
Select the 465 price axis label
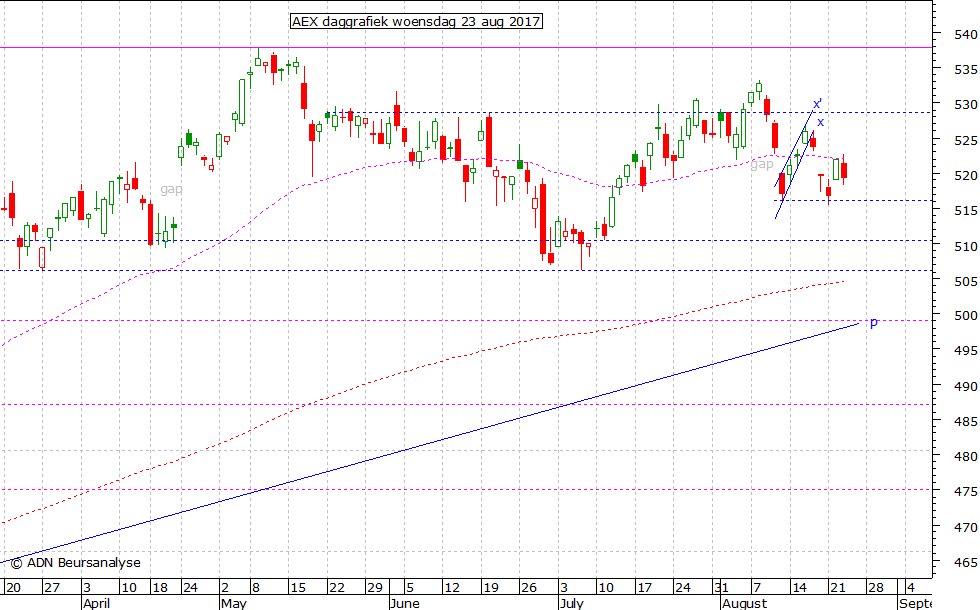coord(966,562)
